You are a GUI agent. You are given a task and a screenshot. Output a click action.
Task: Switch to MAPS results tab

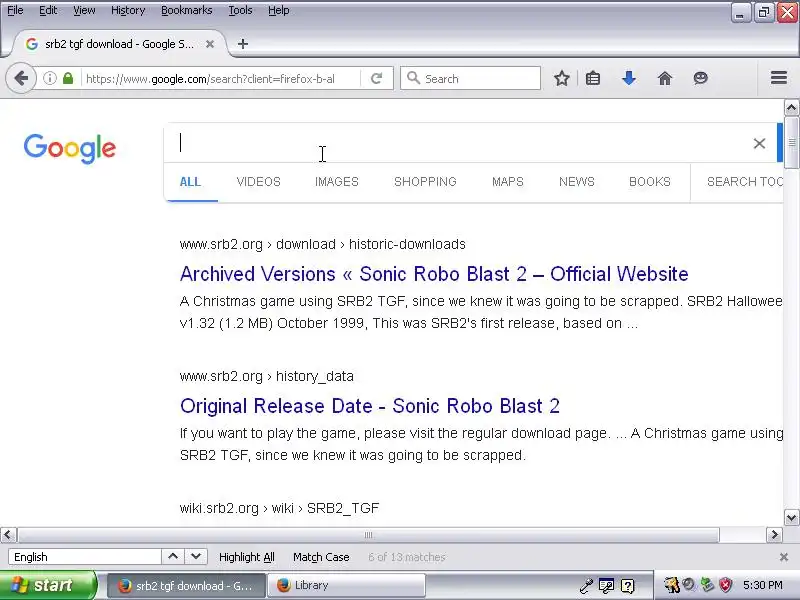508,182
